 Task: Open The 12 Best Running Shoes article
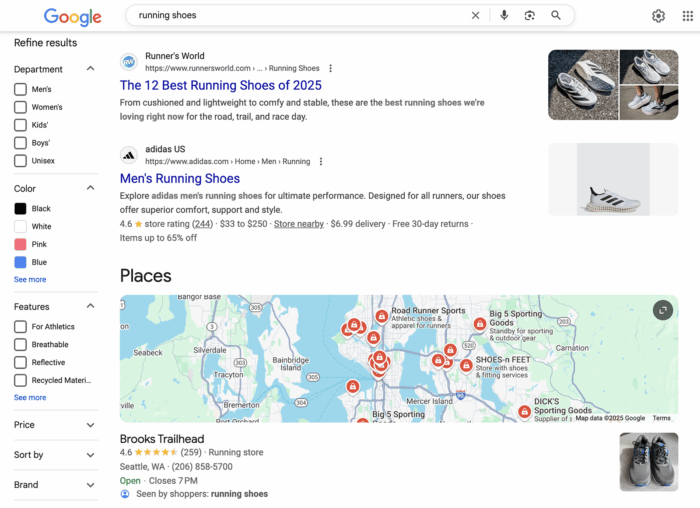[x=220, y=86]
